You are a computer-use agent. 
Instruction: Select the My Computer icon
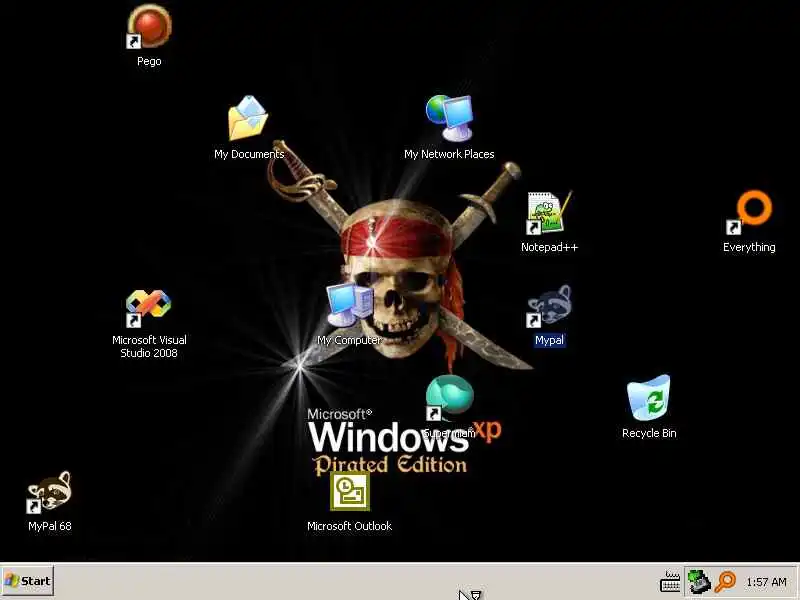click(x=349, y=305)
